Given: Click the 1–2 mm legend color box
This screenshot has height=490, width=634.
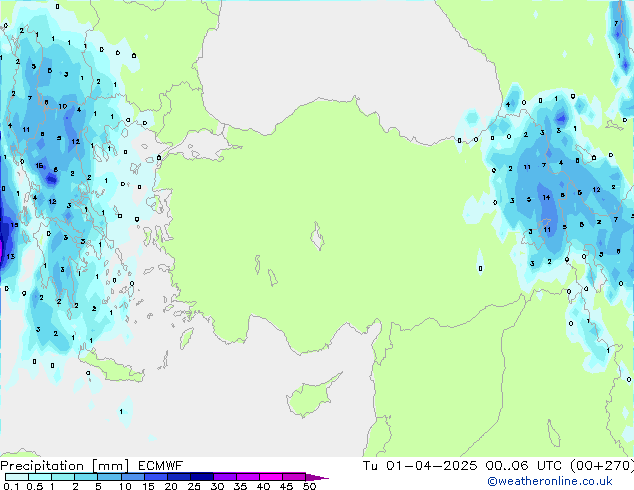Looking at the screenshot, I should [x=63, y=477].
